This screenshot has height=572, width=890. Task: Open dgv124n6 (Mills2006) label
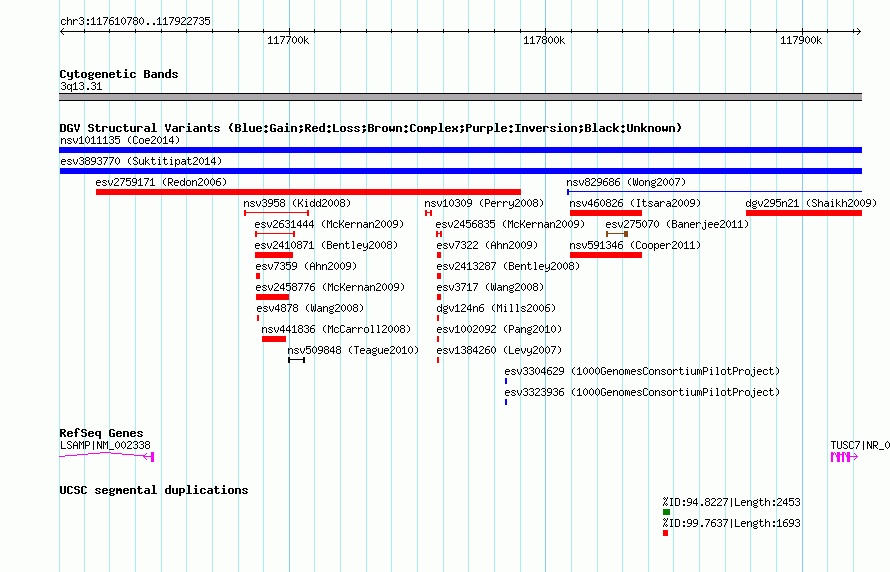point(496,308)
